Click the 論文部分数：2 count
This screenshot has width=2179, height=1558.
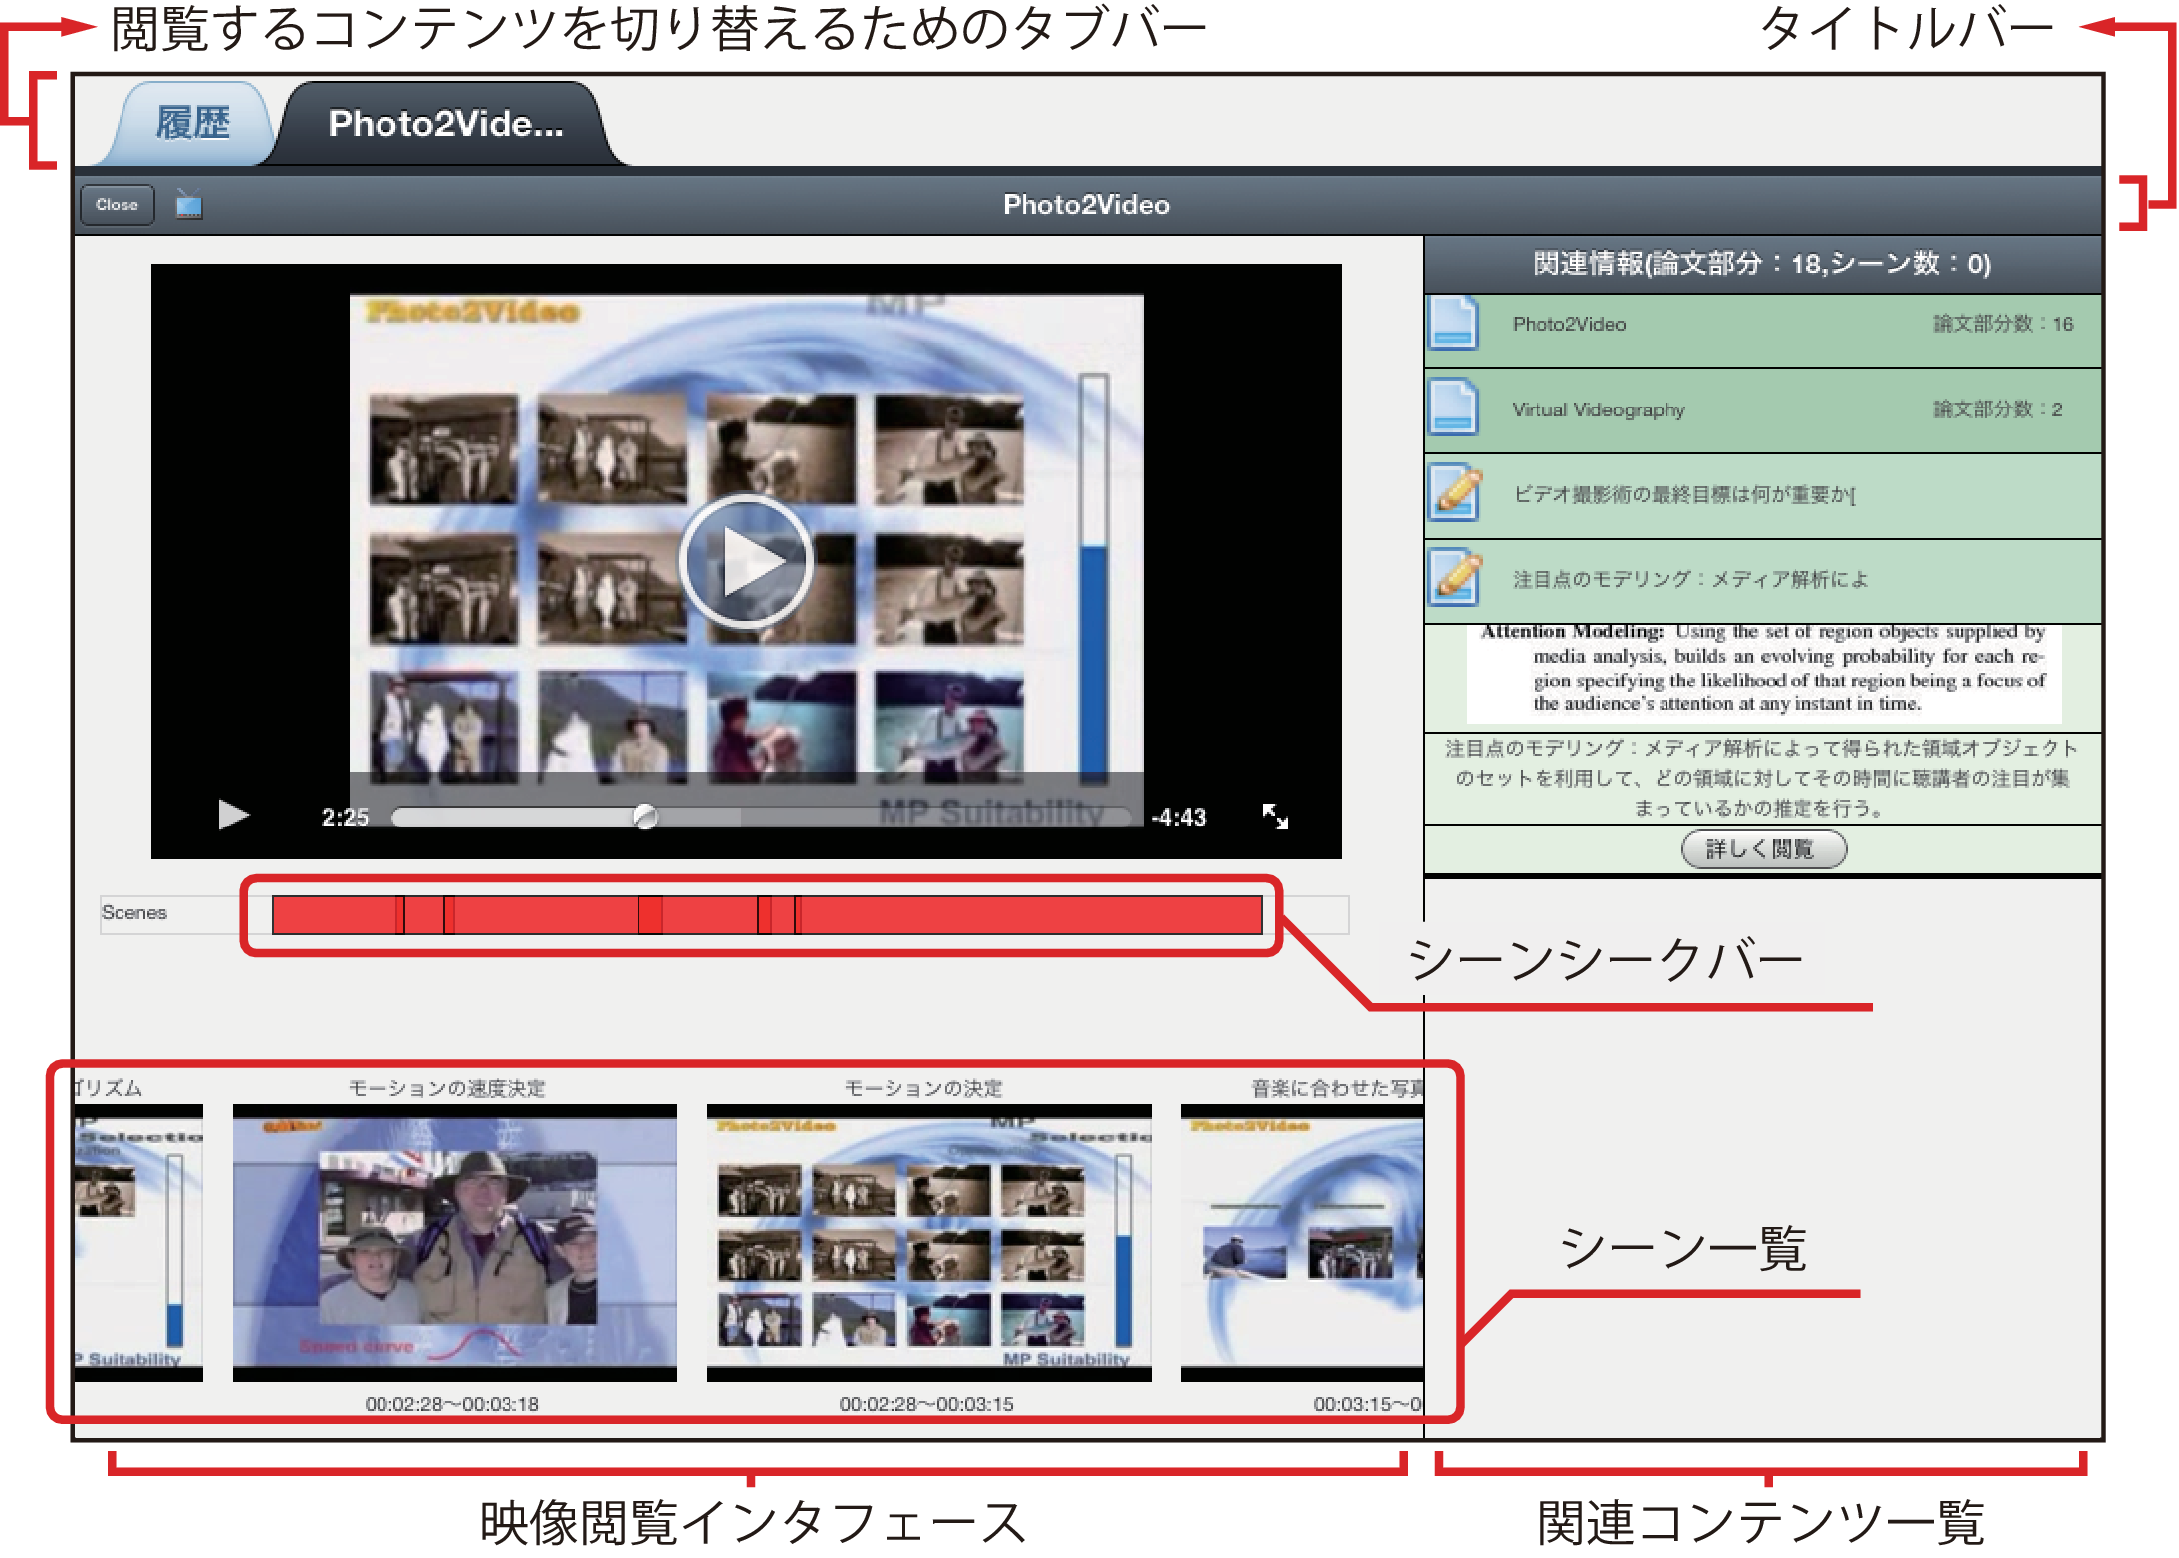pyautogui.click(x=1997, y=409)
